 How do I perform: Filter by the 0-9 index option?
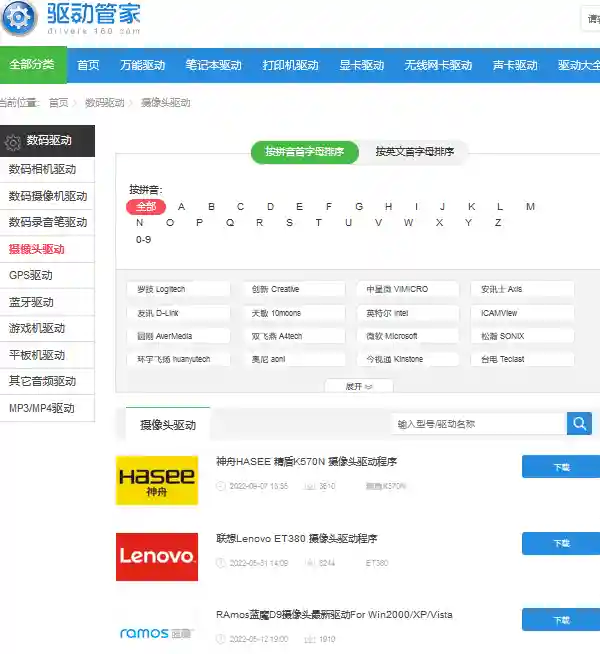(x=143, y=240)
